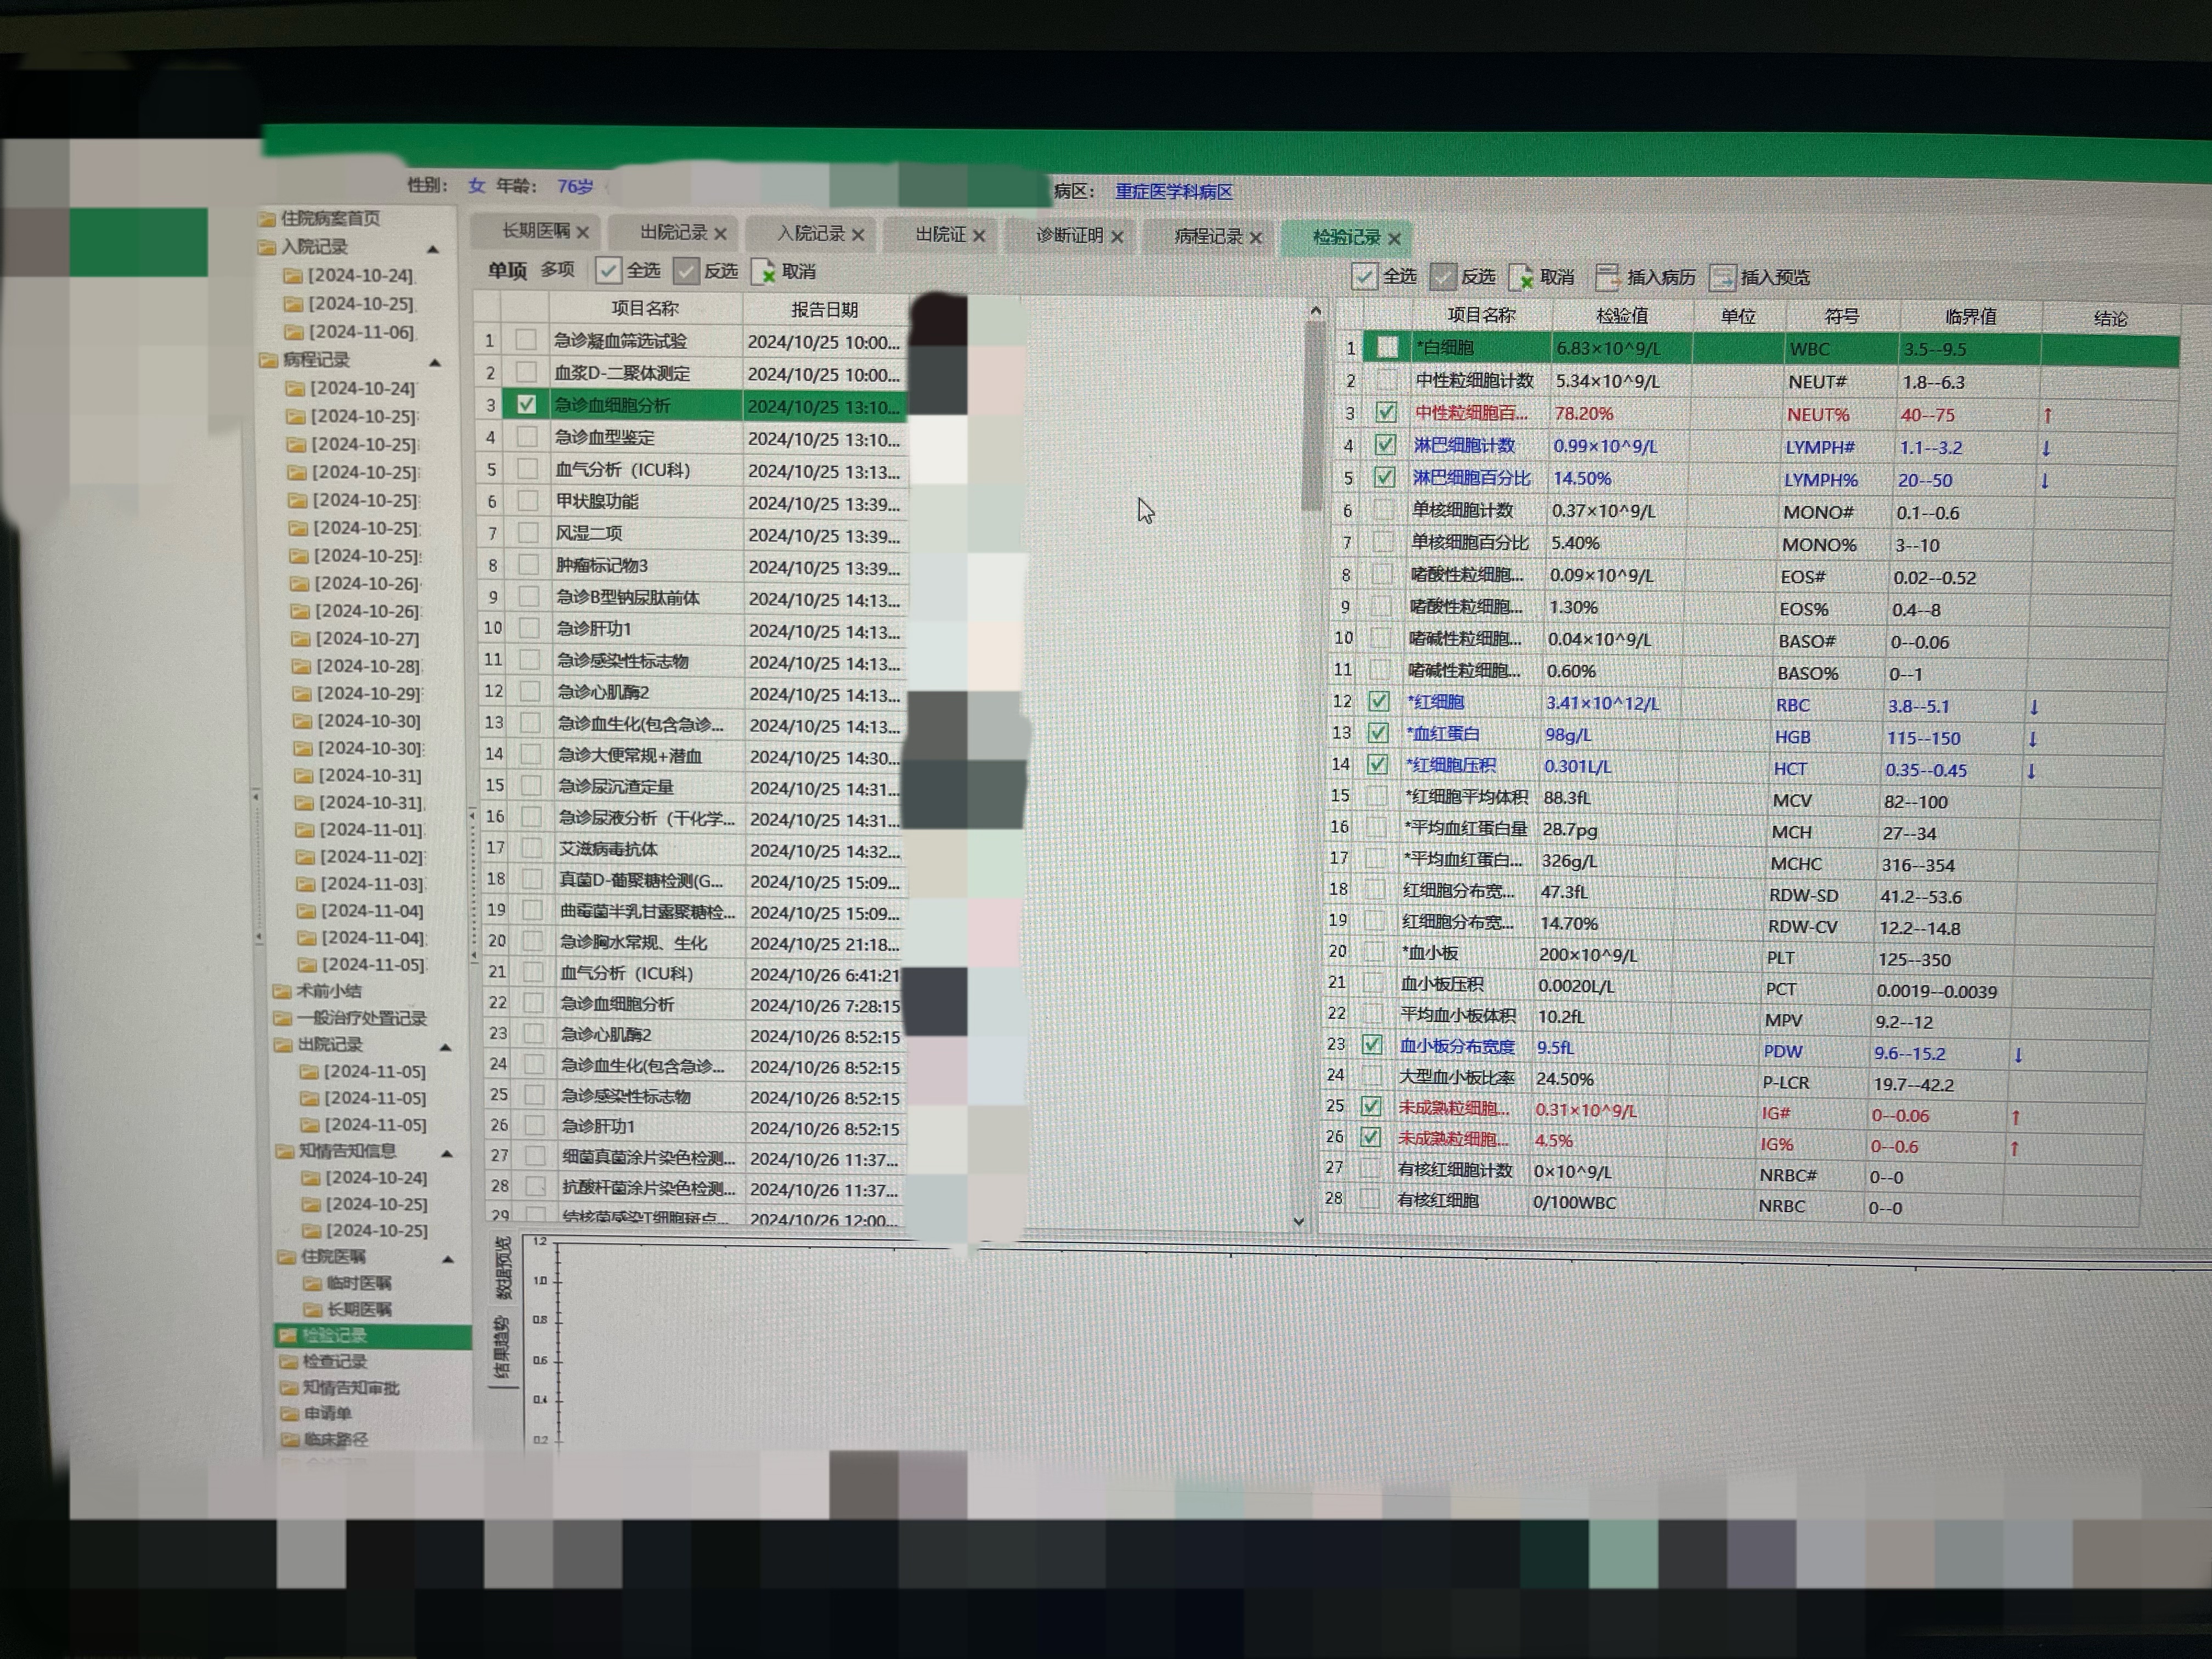Click the 取消 icon above the results table
The image size is (2212, 1659).
tap(1521, 277)
